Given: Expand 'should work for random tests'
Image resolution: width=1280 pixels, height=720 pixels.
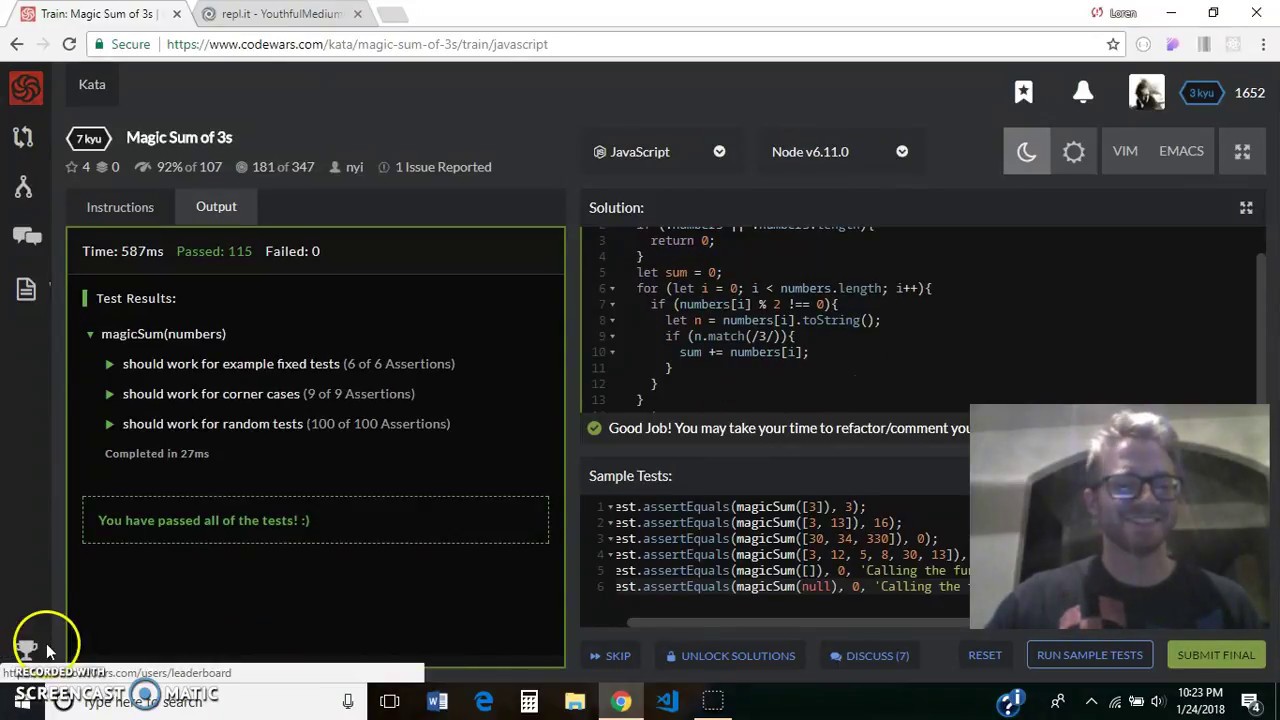Looking at the screenshot, I should click(109, 424).
